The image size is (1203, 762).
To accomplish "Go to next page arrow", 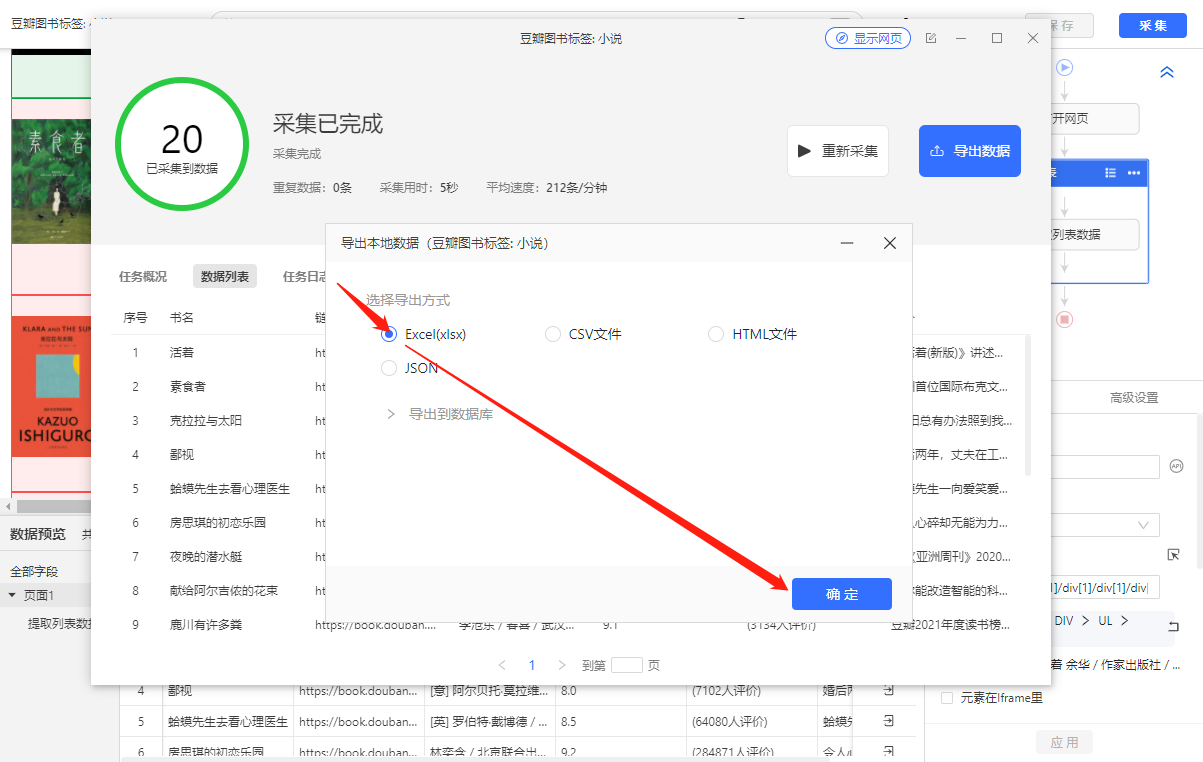I will point(562,665).
